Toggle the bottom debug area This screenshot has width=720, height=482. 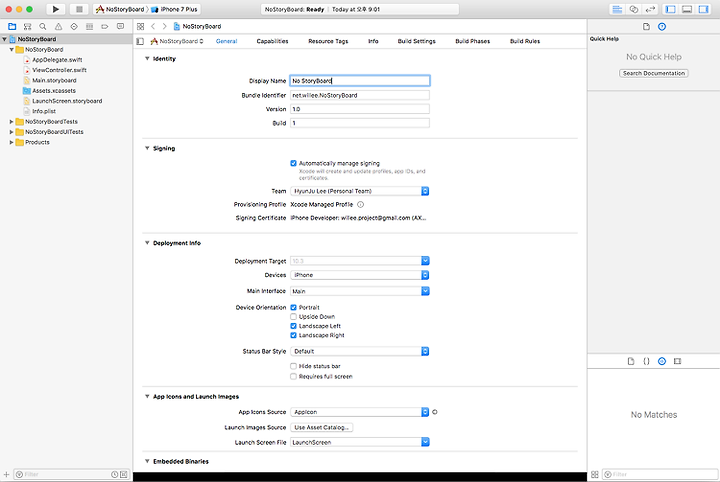pyautogui.click(x=687, y=9)
